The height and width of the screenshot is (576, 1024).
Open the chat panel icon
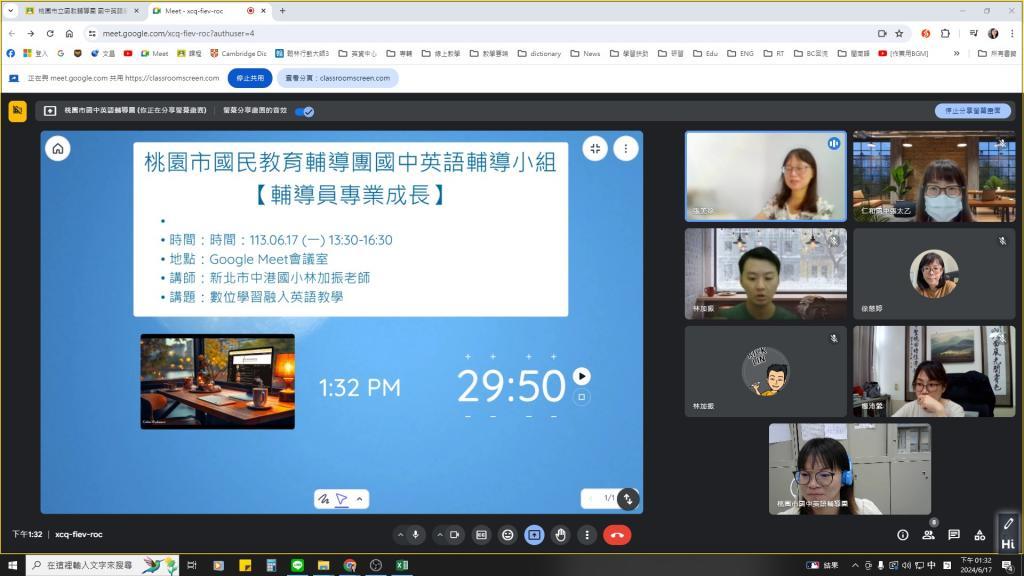pos(954,535)
